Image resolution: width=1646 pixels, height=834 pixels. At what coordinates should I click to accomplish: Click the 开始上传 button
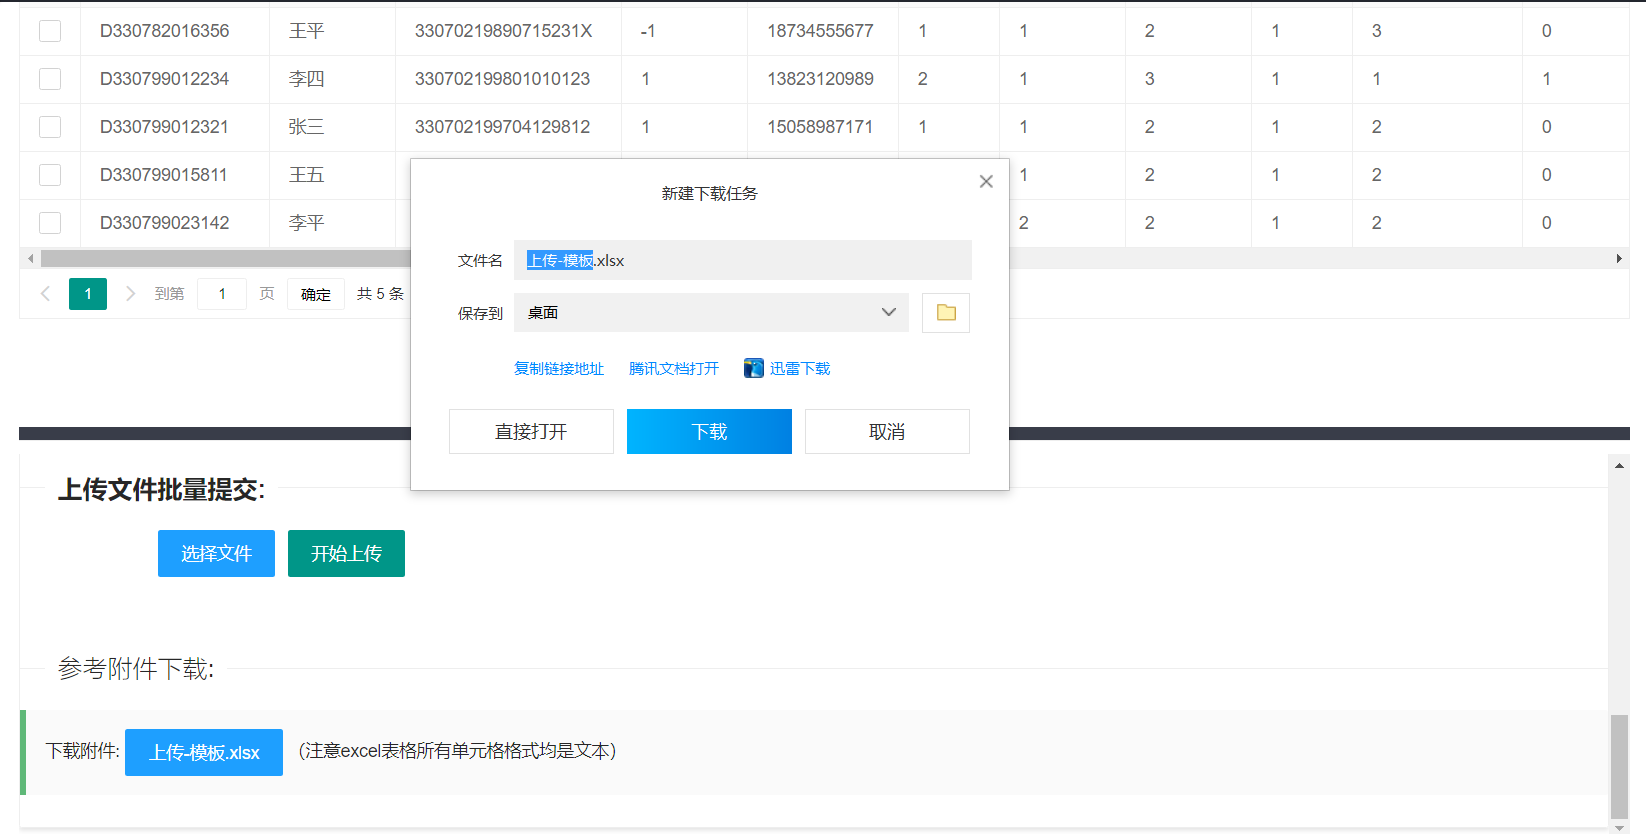(x=346, y=553)
